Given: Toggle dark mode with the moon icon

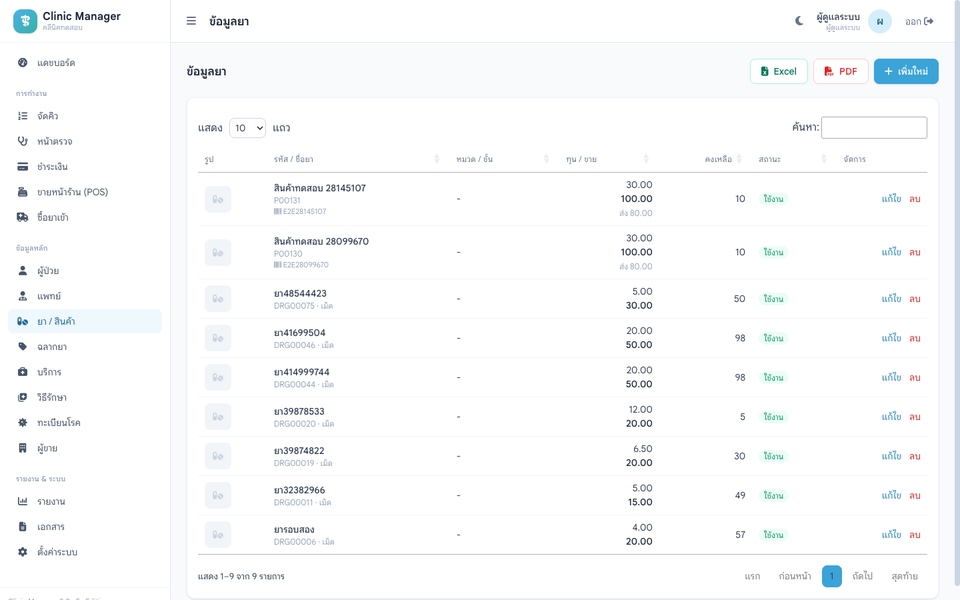Looking at the screenshot, I should point(799,21).
